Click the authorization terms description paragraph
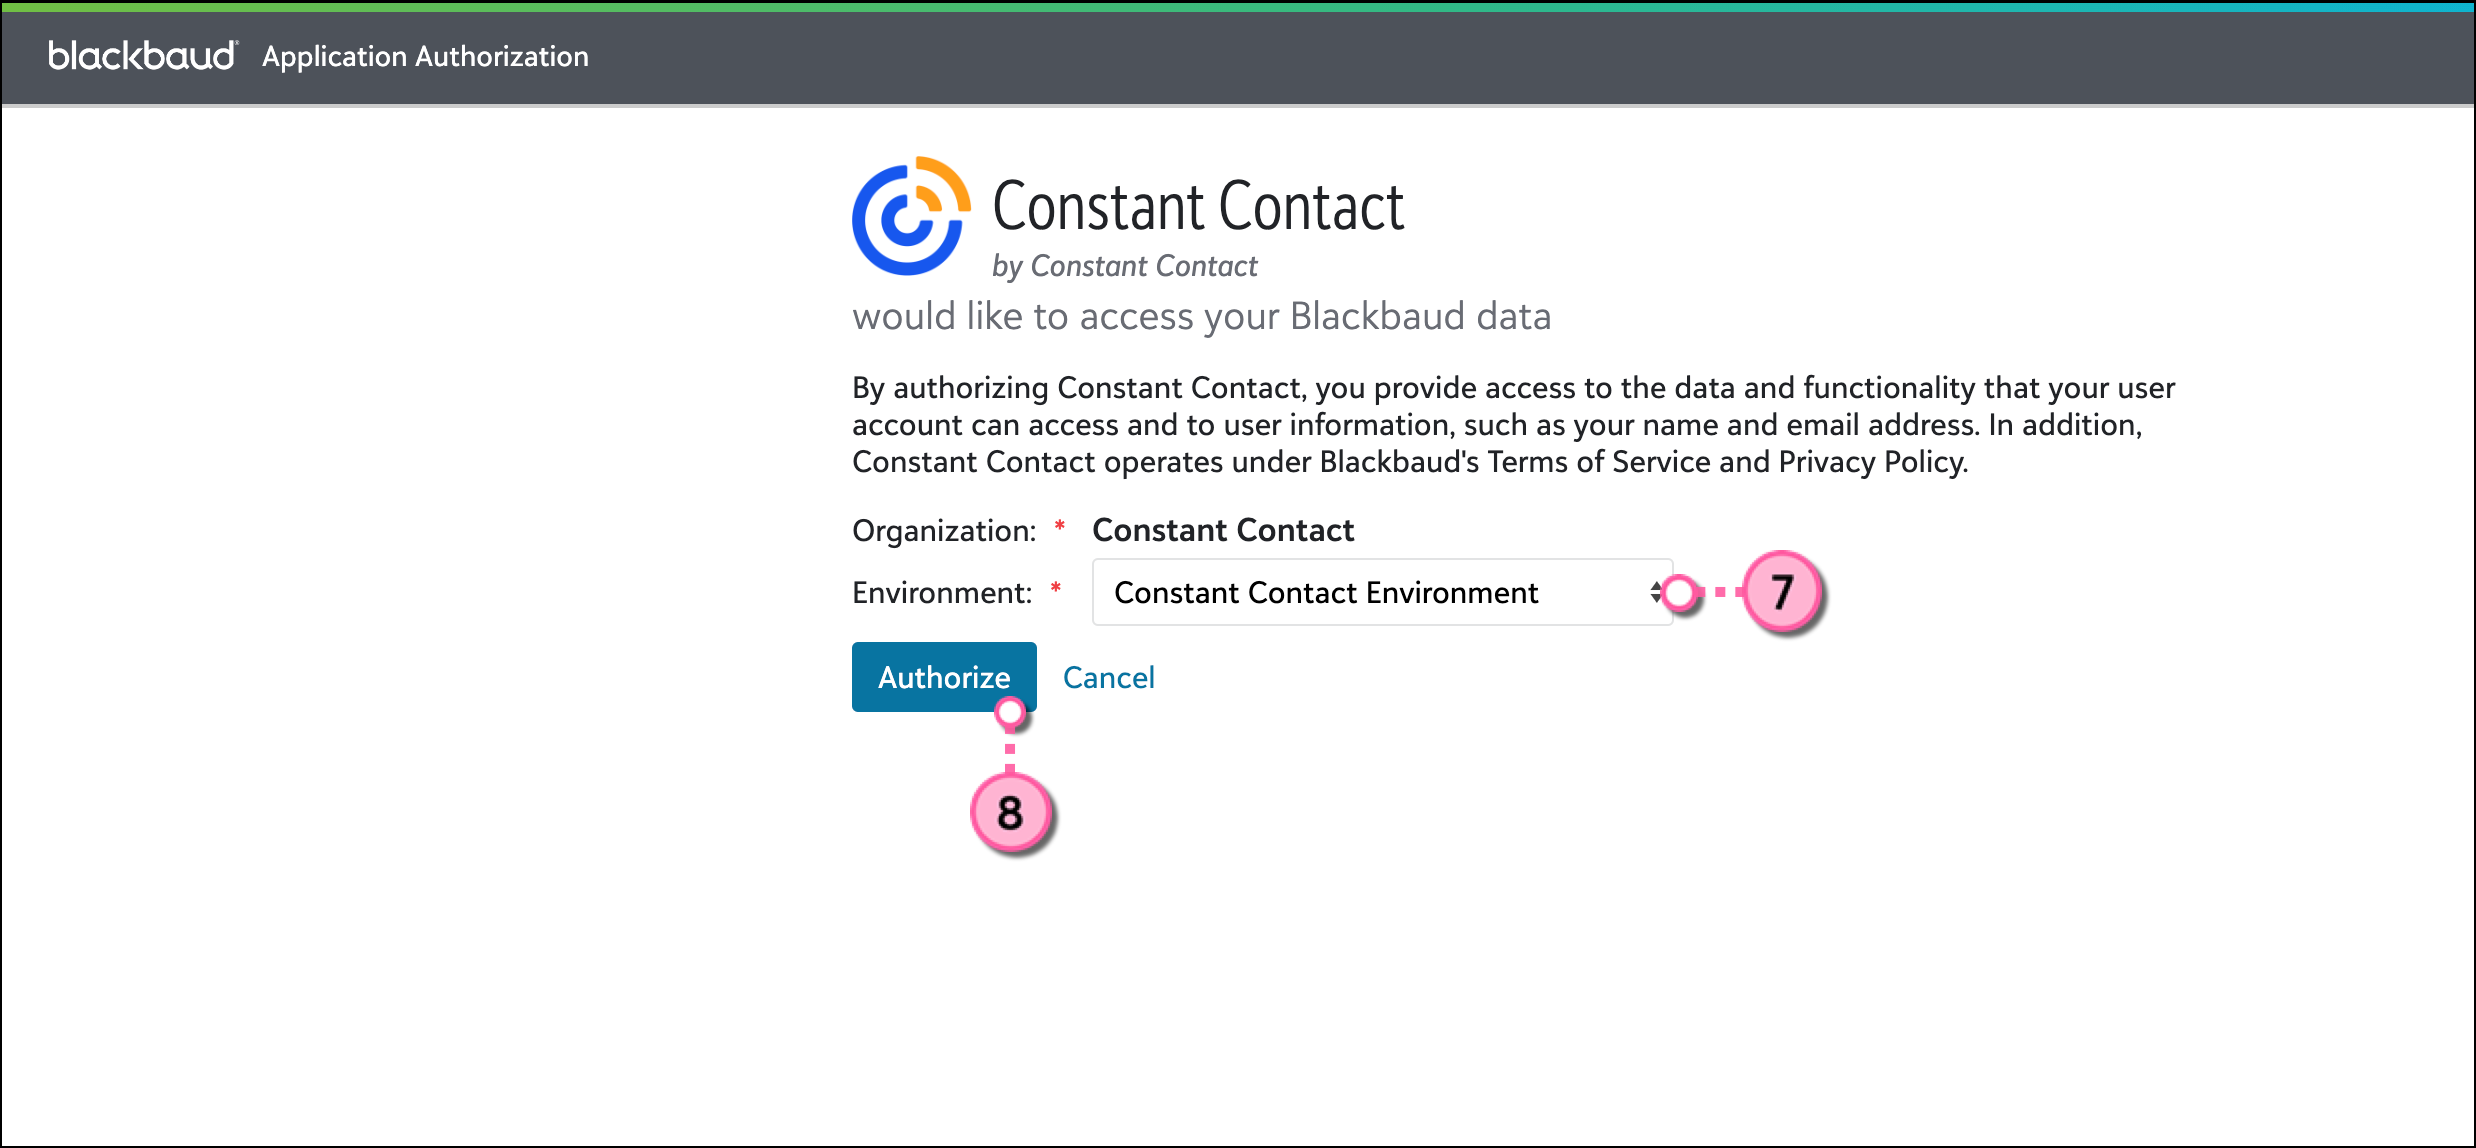Screen dimensions: 2476x1148 [1512, 425]
